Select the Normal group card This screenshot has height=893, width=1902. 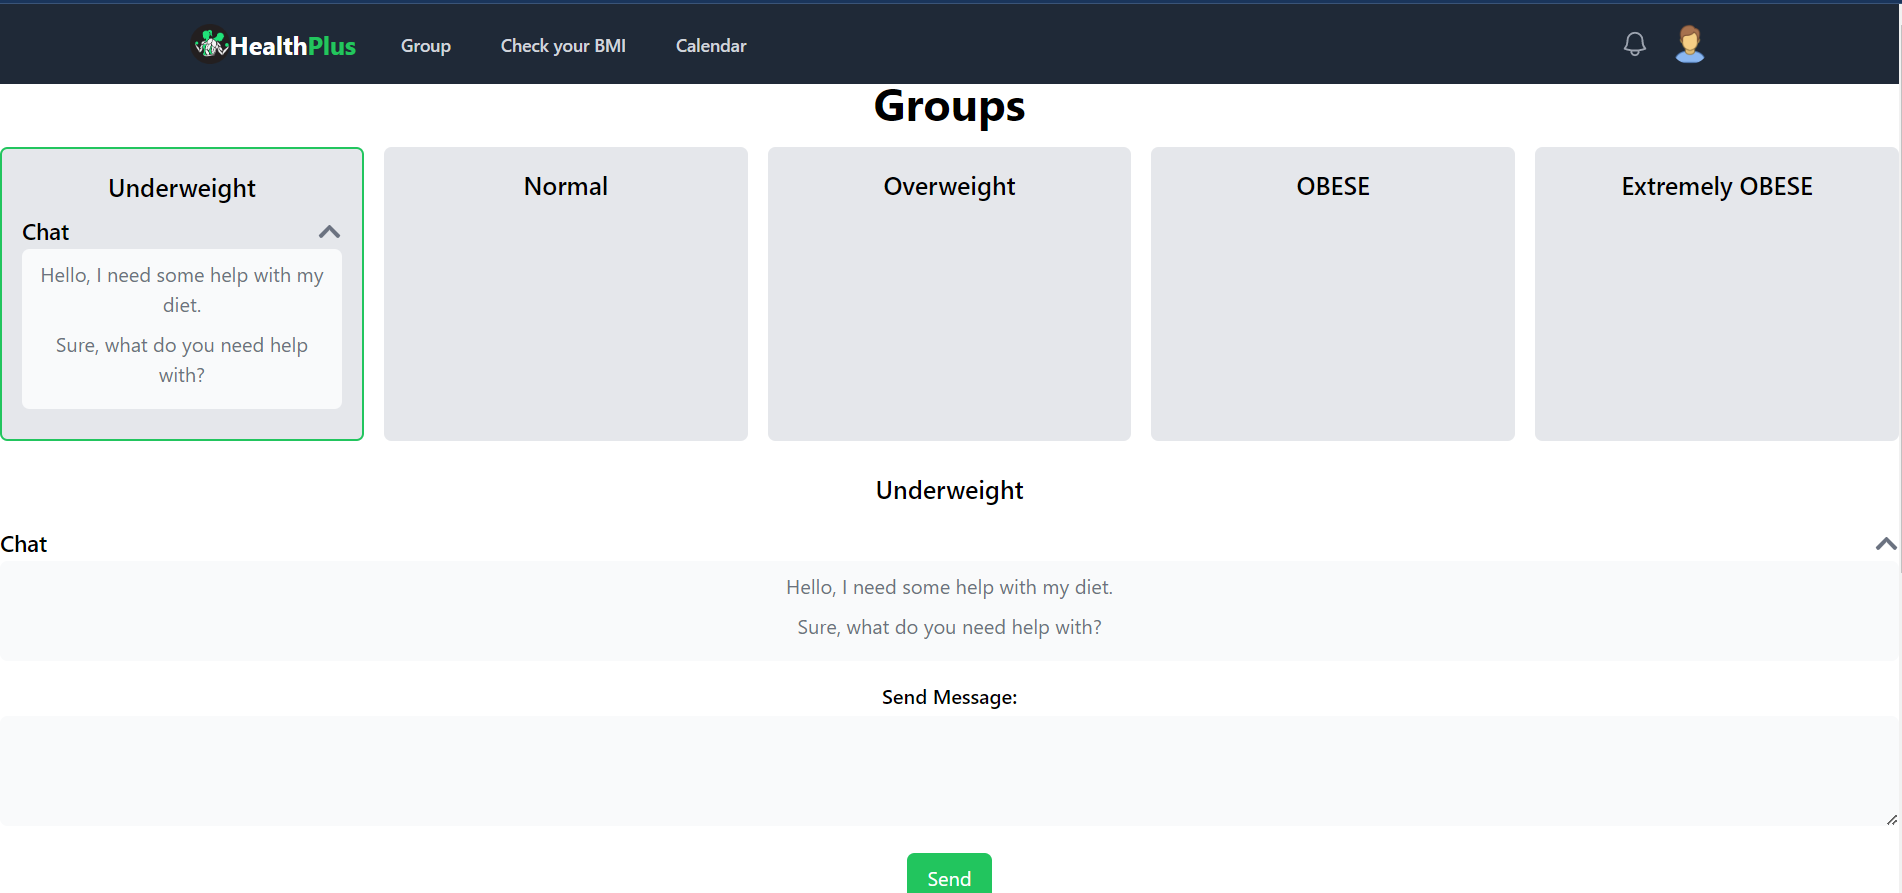click(566, 294)
